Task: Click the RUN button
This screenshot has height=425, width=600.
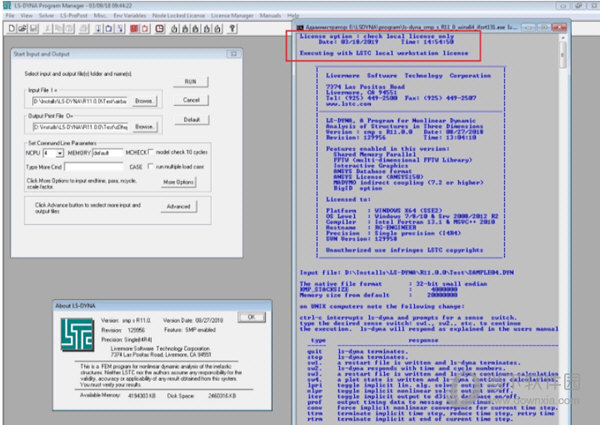Action: pos(191,81)
